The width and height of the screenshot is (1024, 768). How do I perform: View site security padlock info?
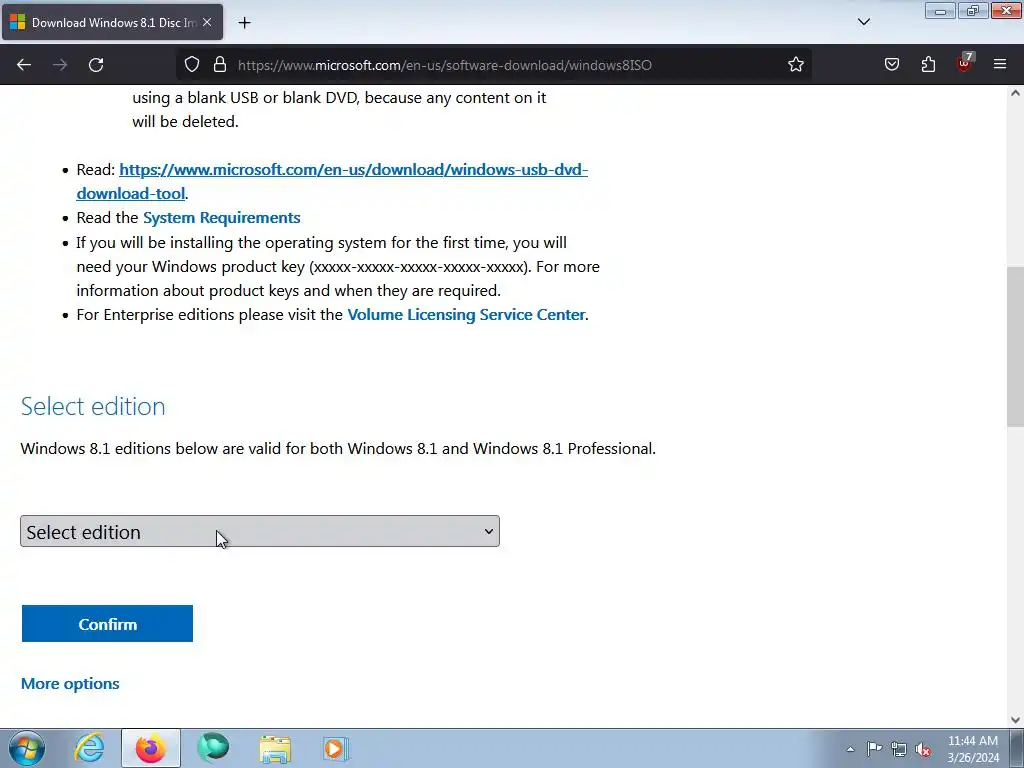[x=220, y=64]
